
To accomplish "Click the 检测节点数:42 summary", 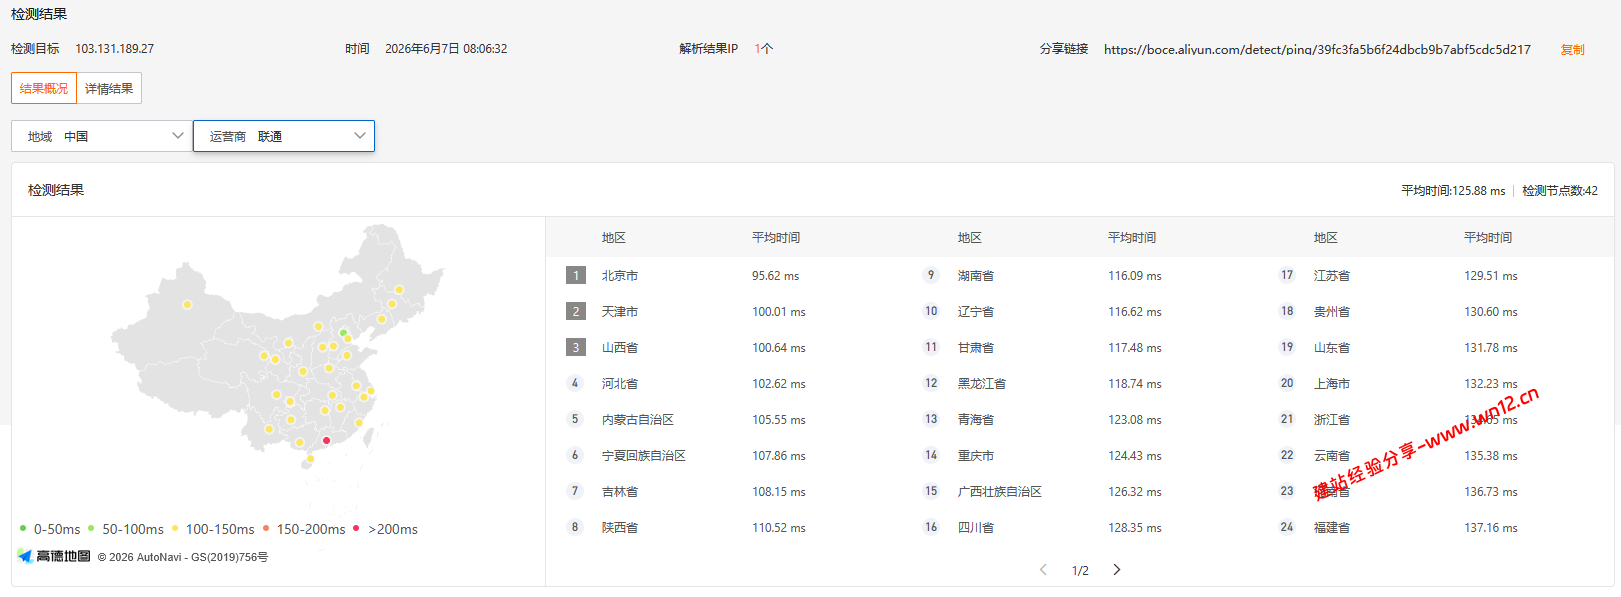I will (x=1560, y=191).
